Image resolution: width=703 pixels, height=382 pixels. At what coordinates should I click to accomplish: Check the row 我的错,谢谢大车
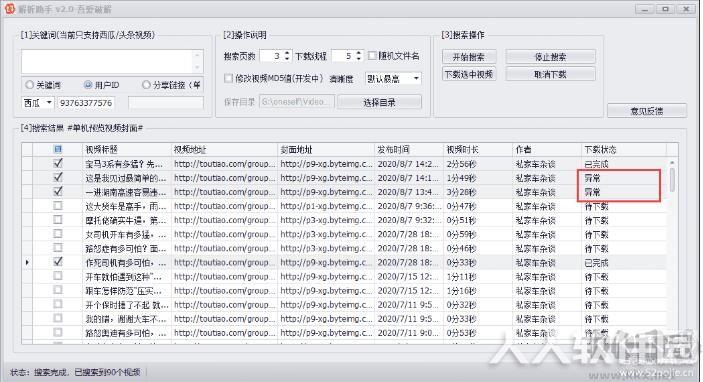coord(58,318)
